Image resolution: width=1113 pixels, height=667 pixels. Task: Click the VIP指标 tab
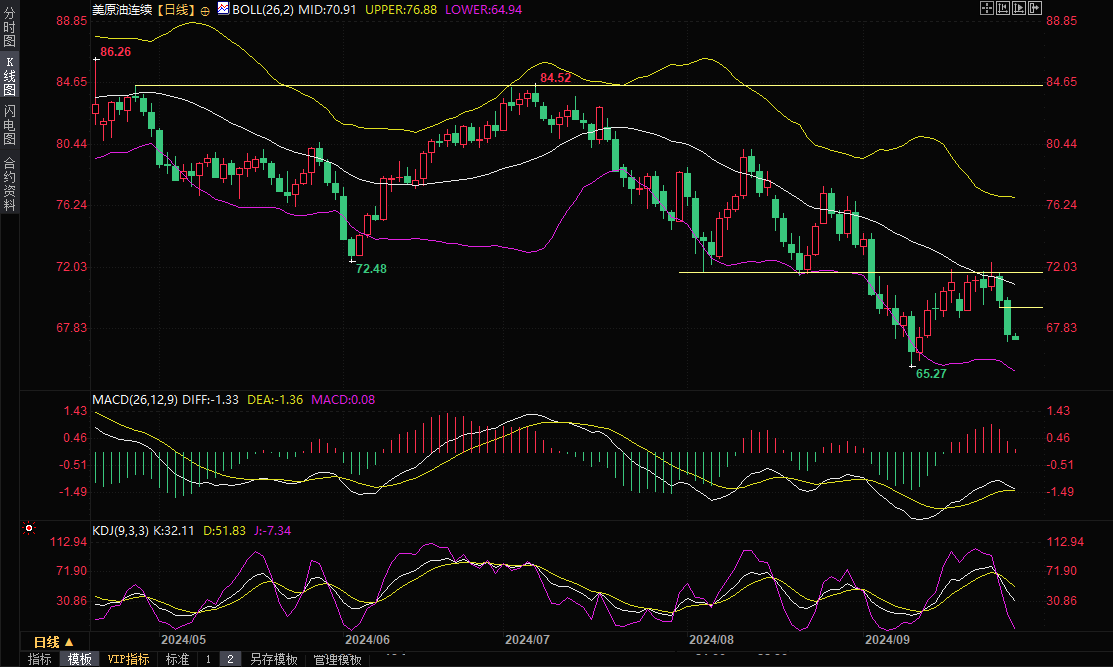coord(128,659)
